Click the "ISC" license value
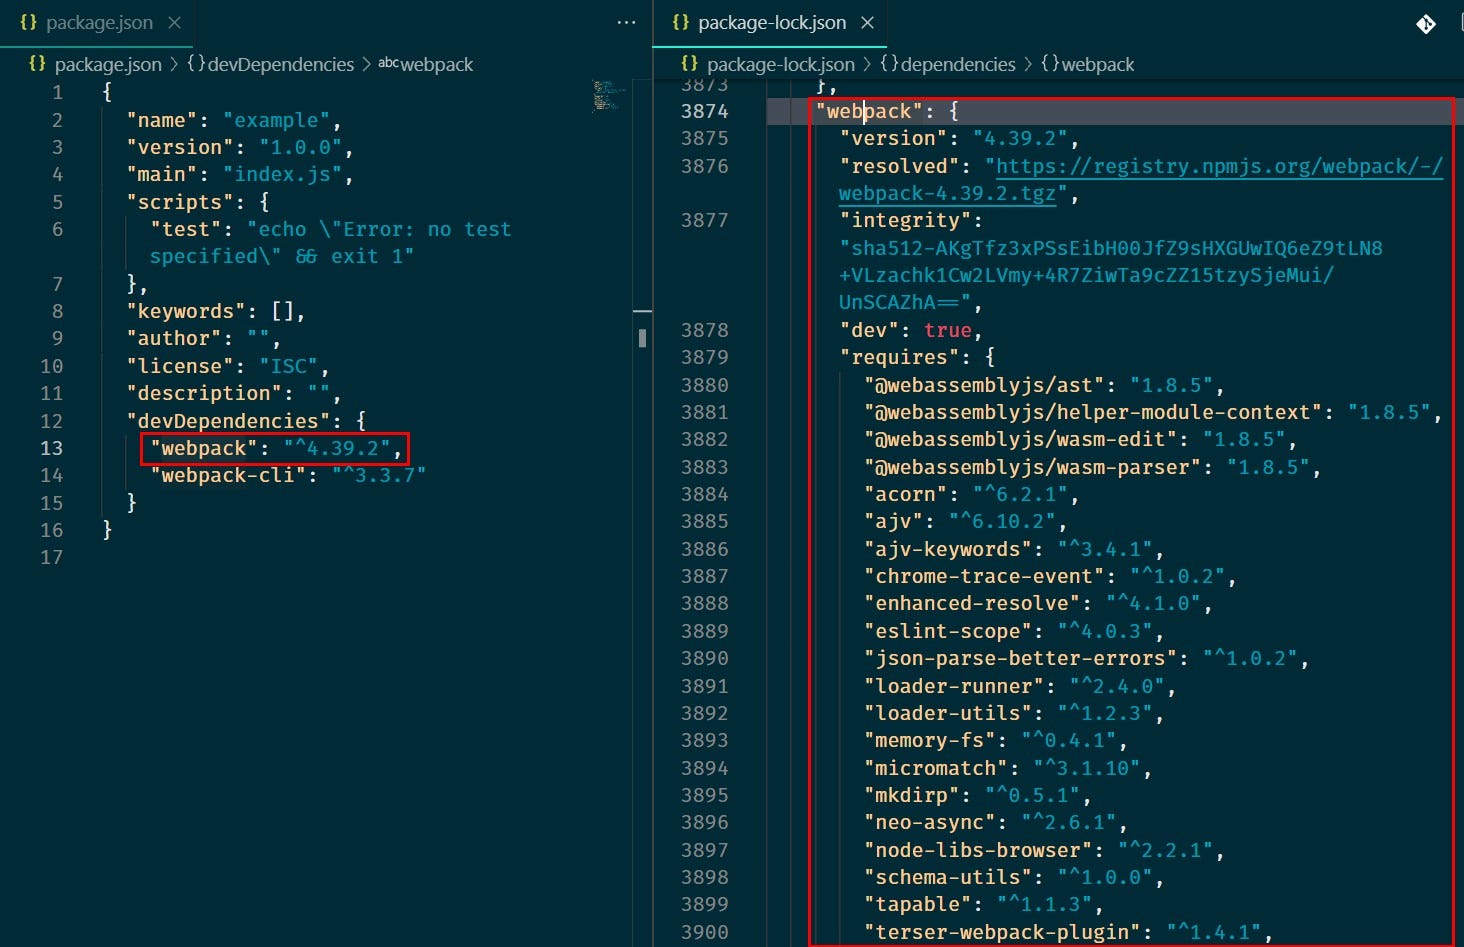The height and width of the screenshot is (947, 1464). [x=288, y=366]
